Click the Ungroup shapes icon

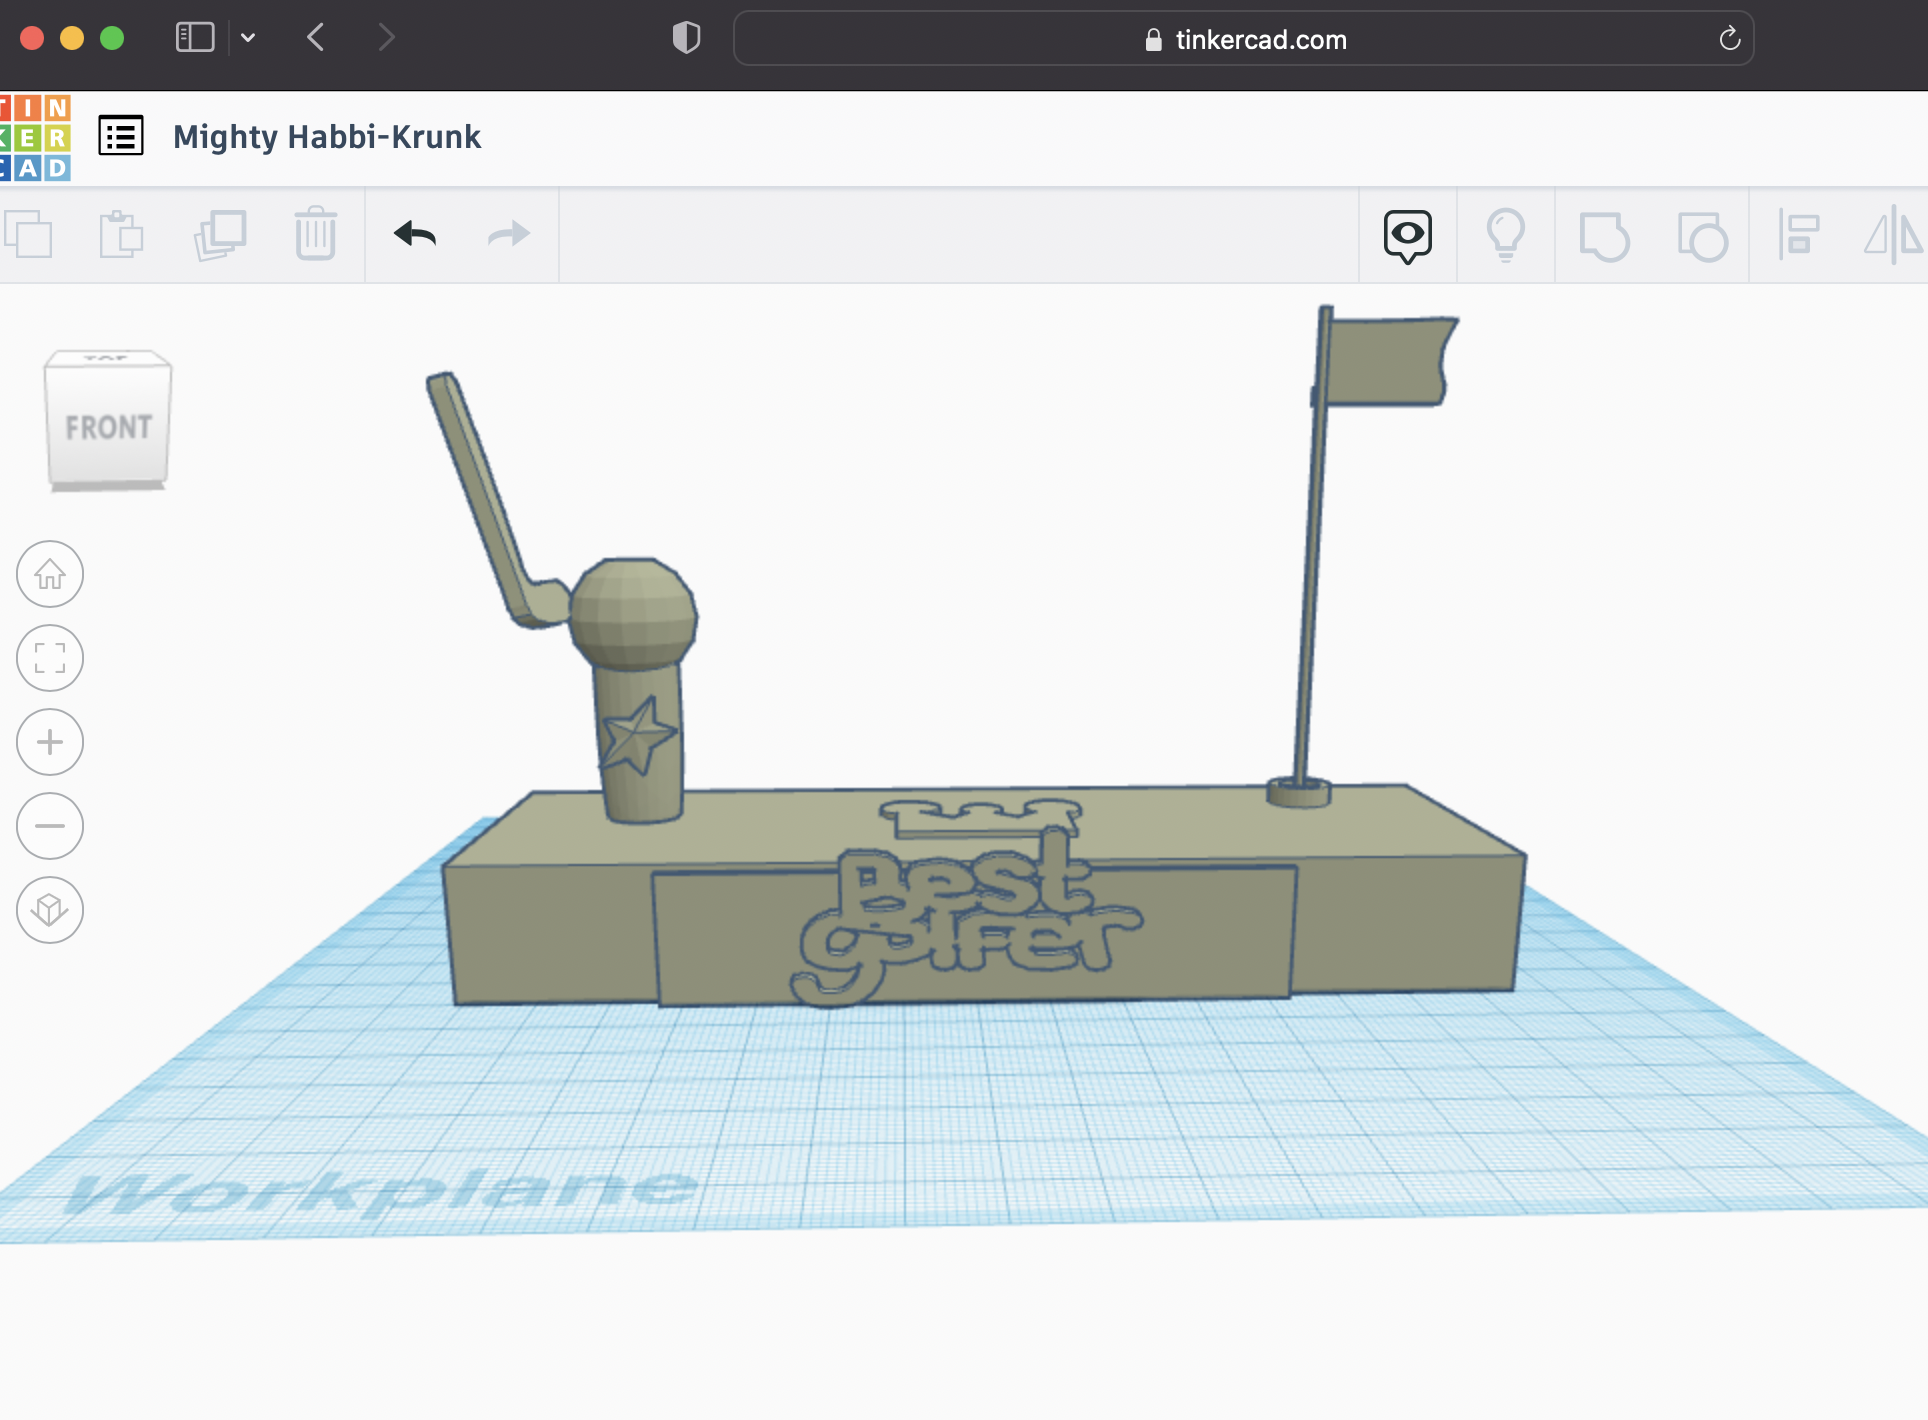(x=1702, y=237)
